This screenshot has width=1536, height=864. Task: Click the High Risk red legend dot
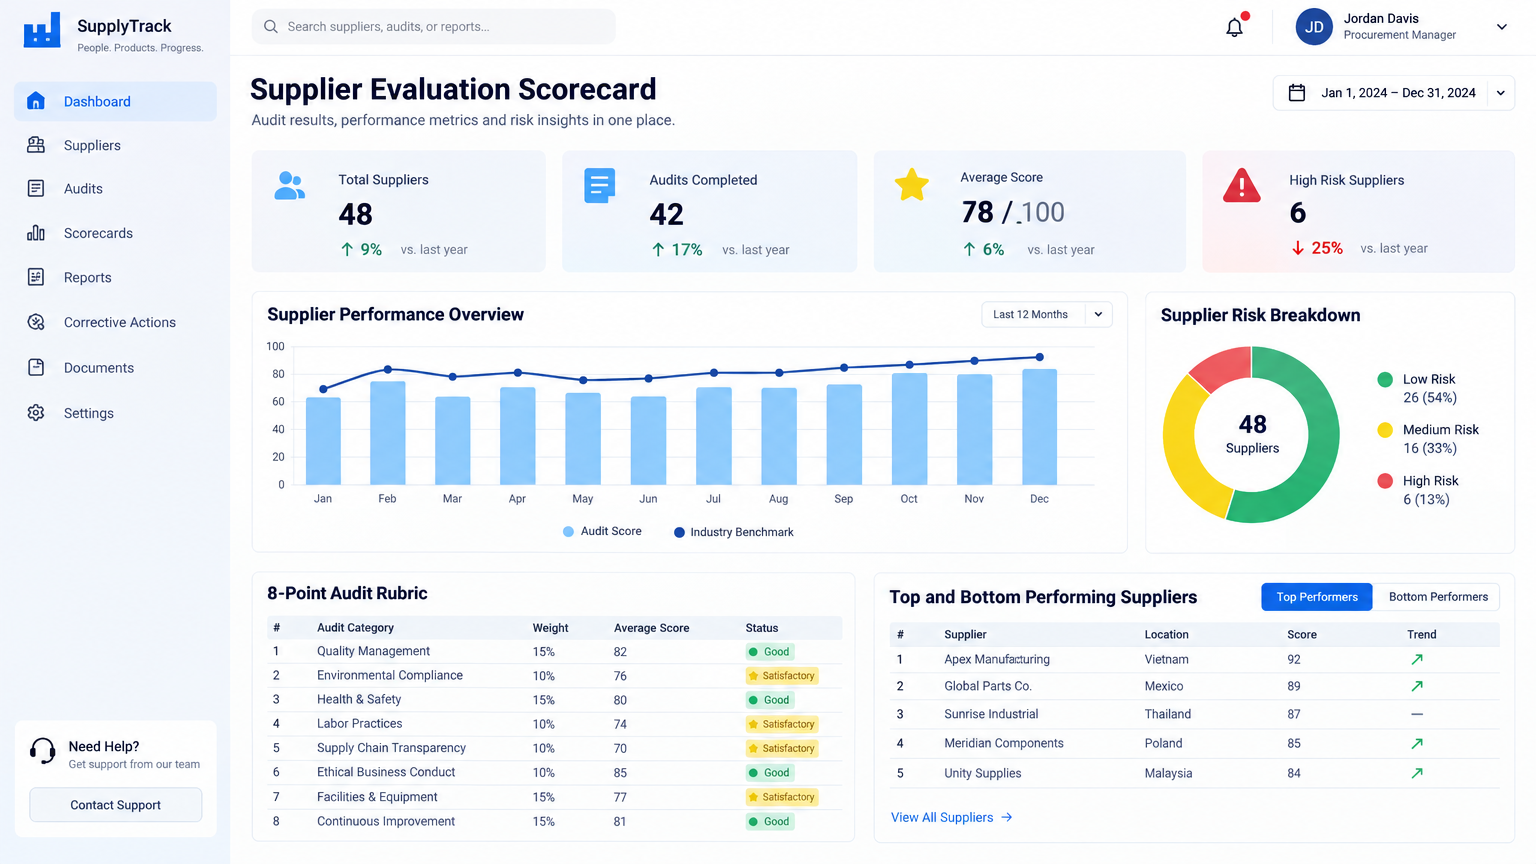1385,481
